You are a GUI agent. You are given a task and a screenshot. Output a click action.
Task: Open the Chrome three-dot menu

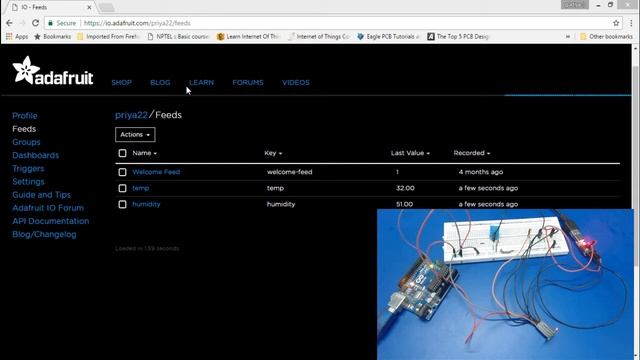tap(631, 23)
